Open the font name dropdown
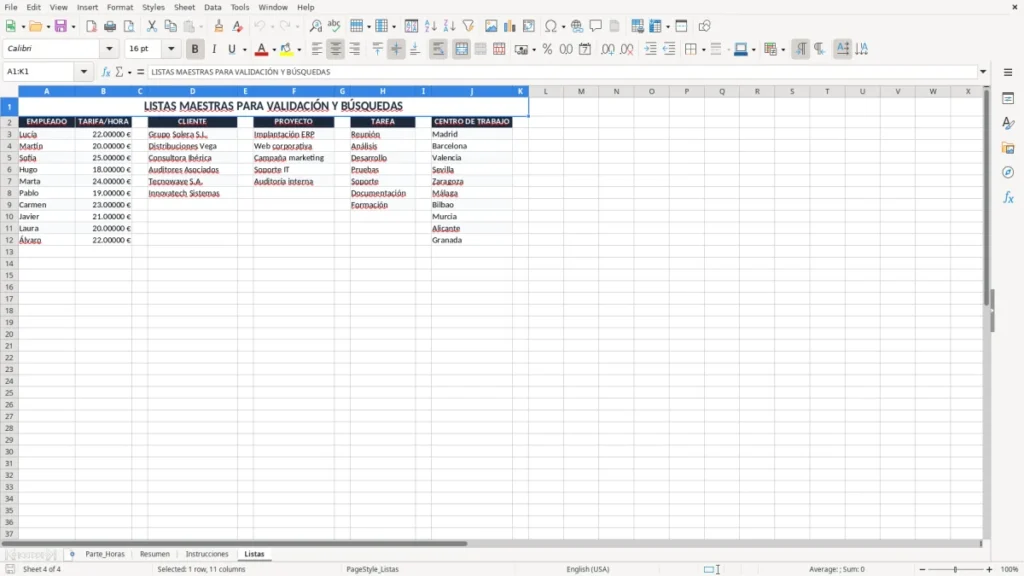The height and width of the screenshot is (576, 1024). coord(109,48)
